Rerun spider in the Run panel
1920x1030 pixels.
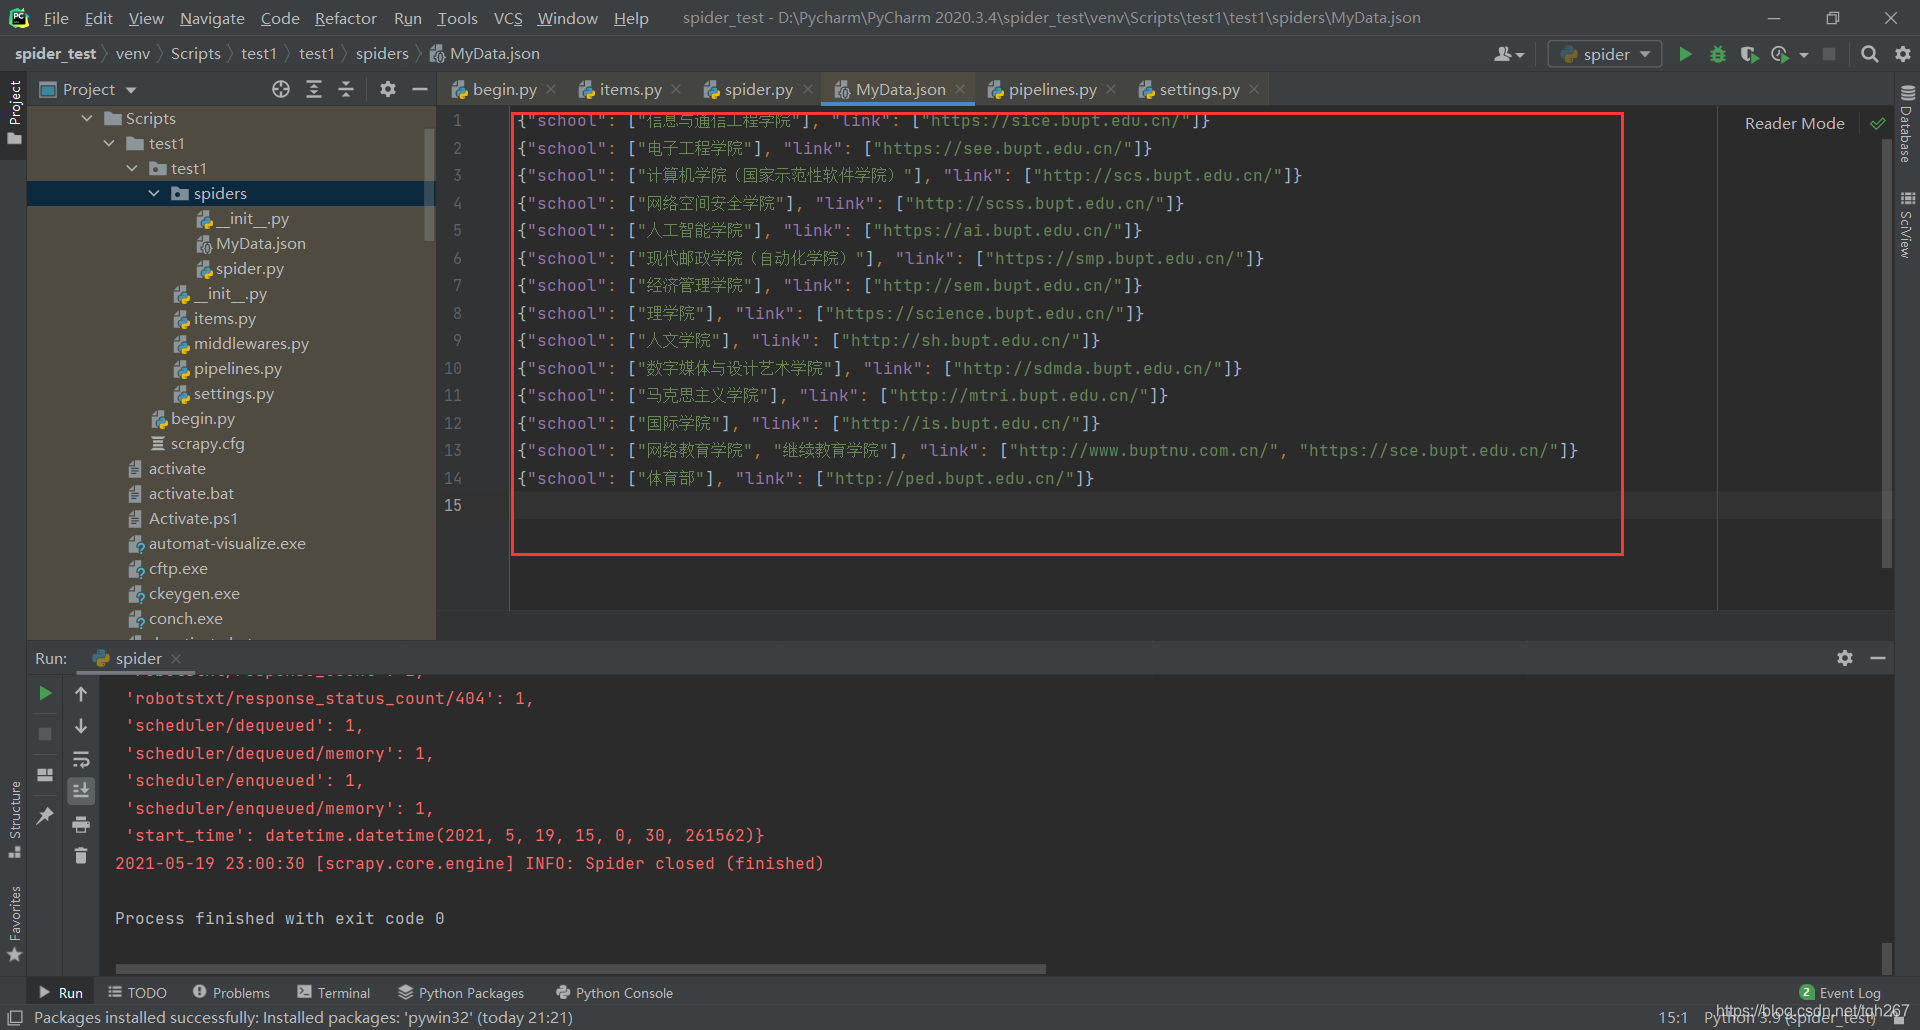pyautogui.click(x=45, y=693)
